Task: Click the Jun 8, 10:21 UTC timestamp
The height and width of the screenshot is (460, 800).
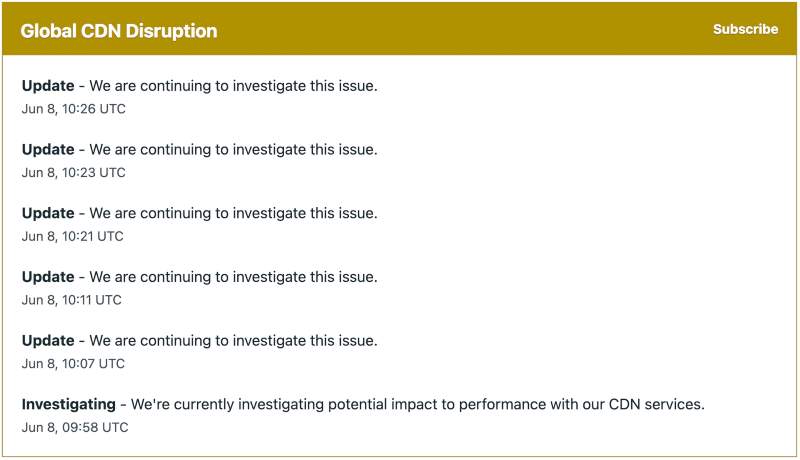Action: pyautogui.click(x=73, y=236)
